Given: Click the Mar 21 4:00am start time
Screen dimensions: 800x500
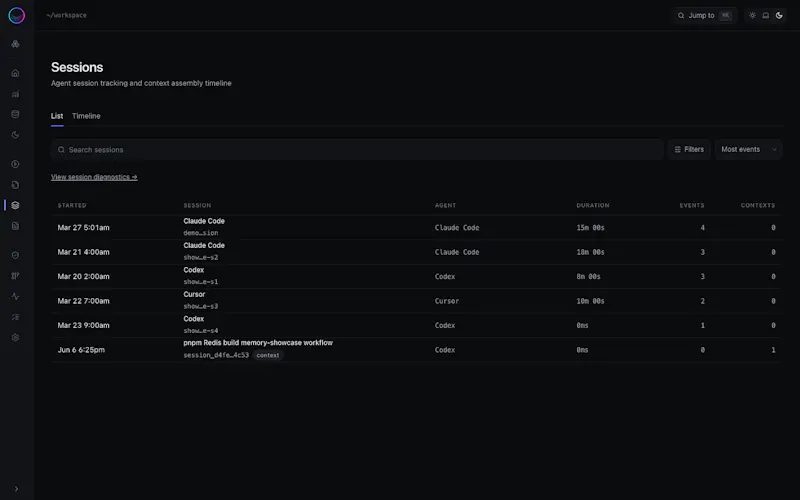Looking at the screenshot, I should pos(83,252).
